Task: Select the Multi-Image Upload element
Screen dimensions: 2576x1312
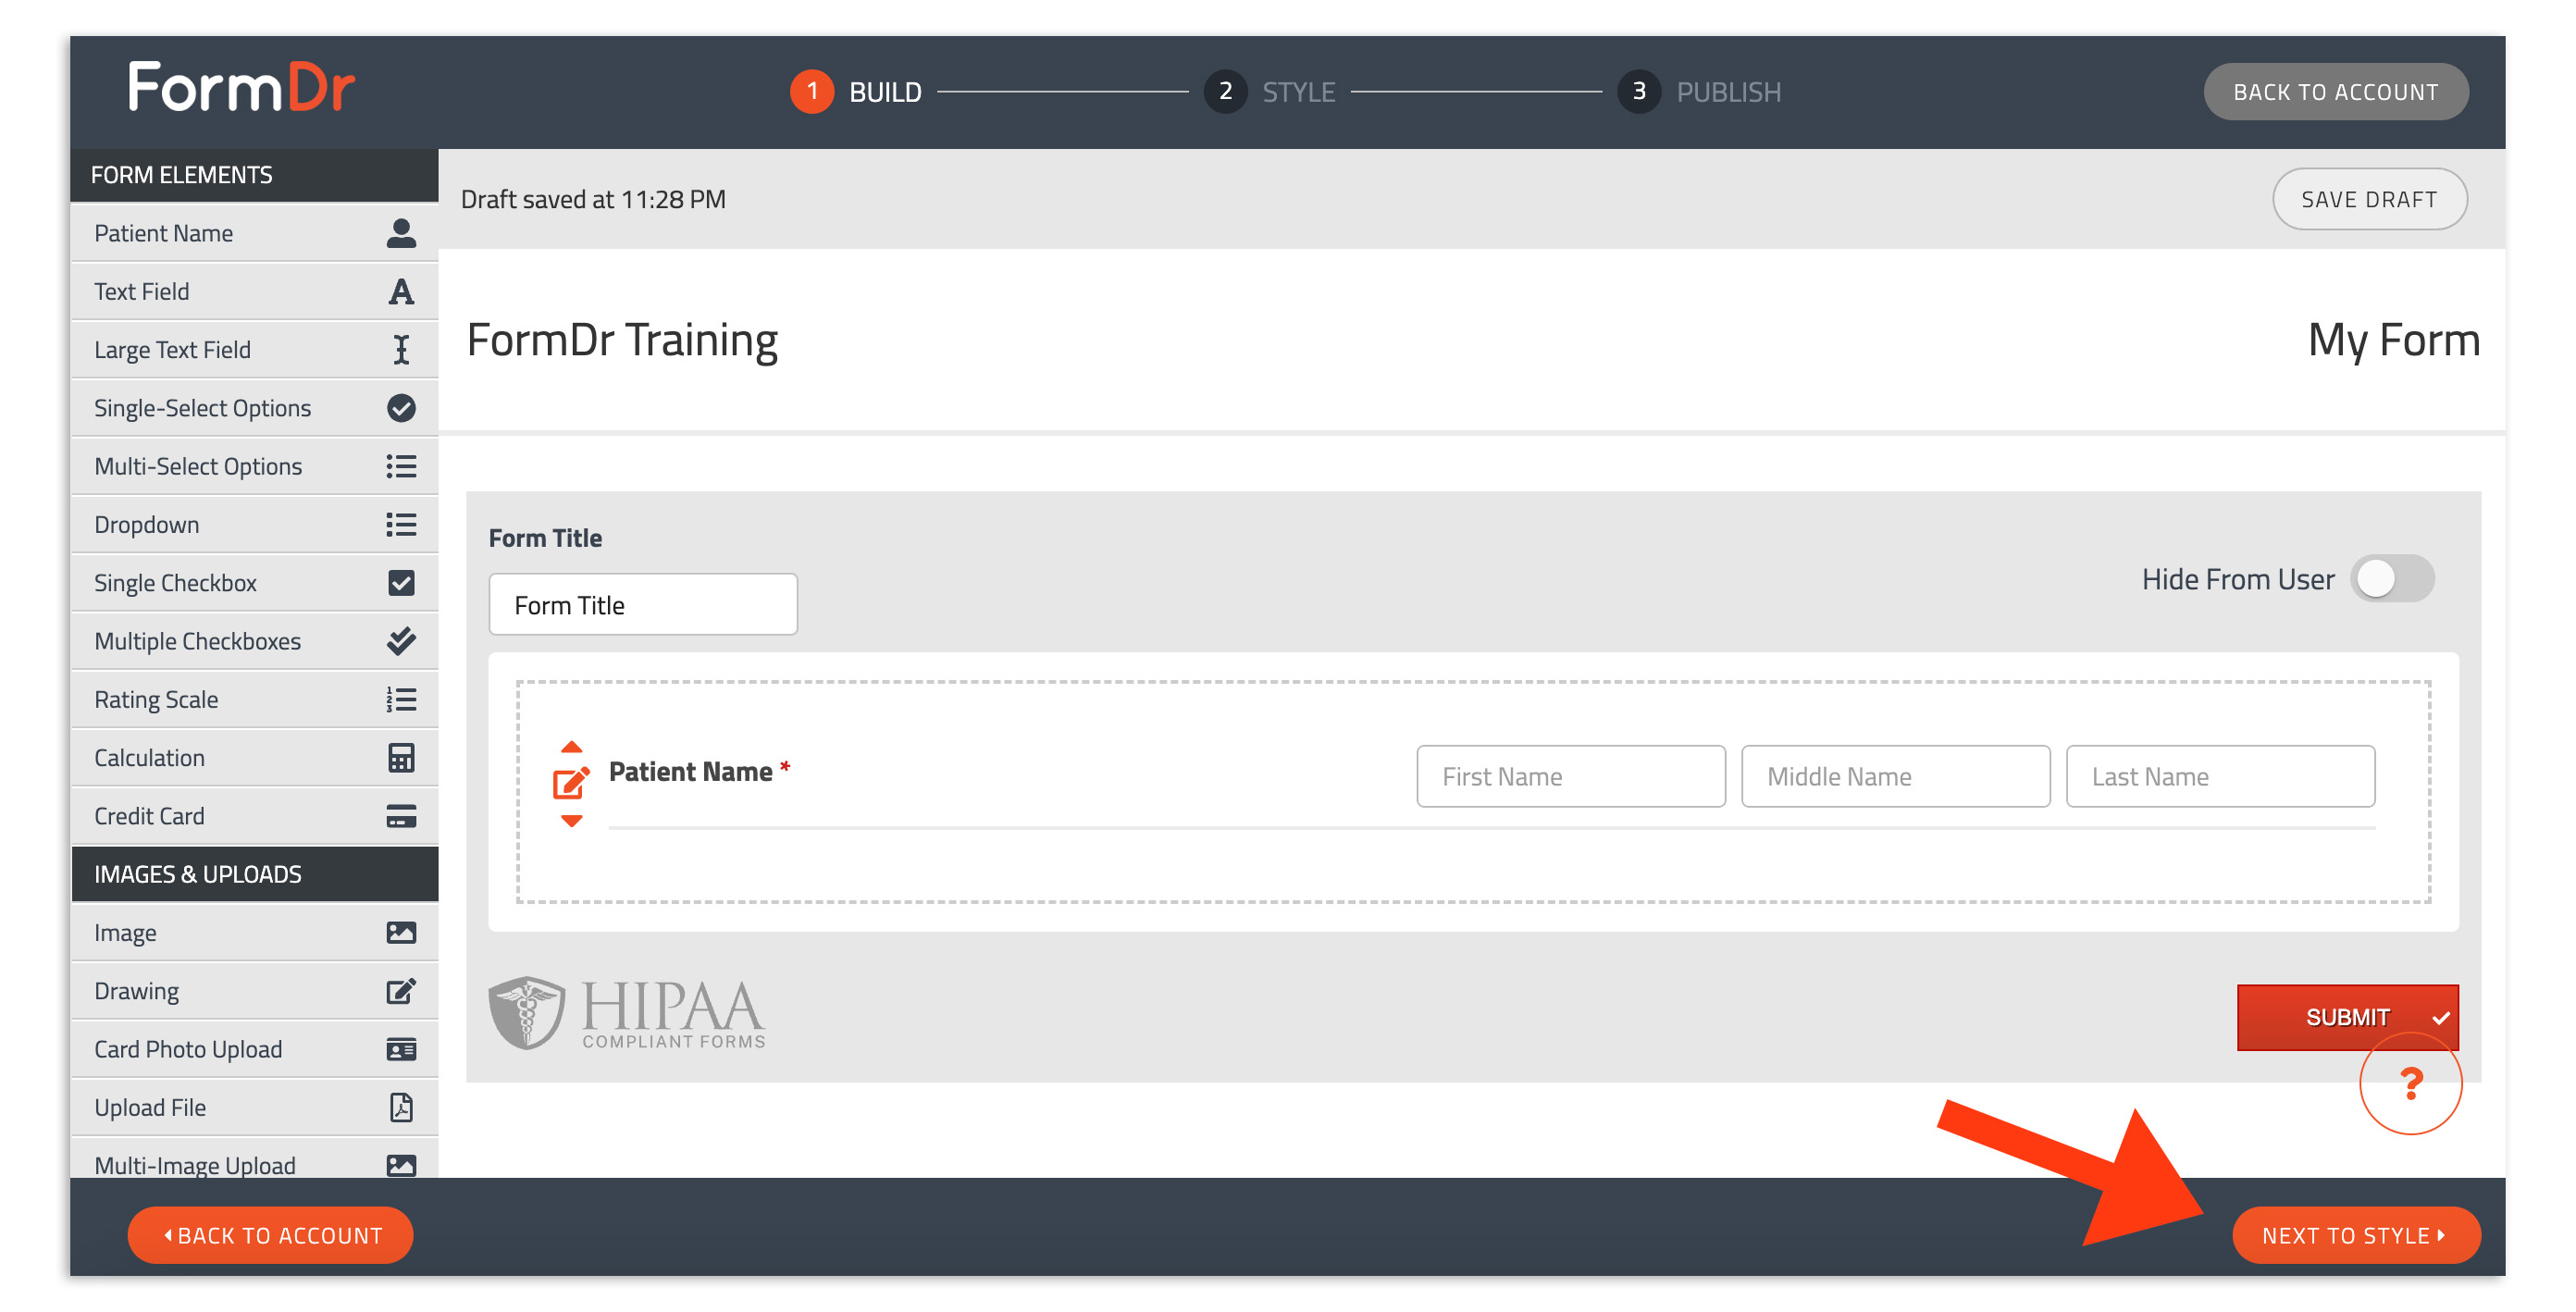Action: 255,1160
